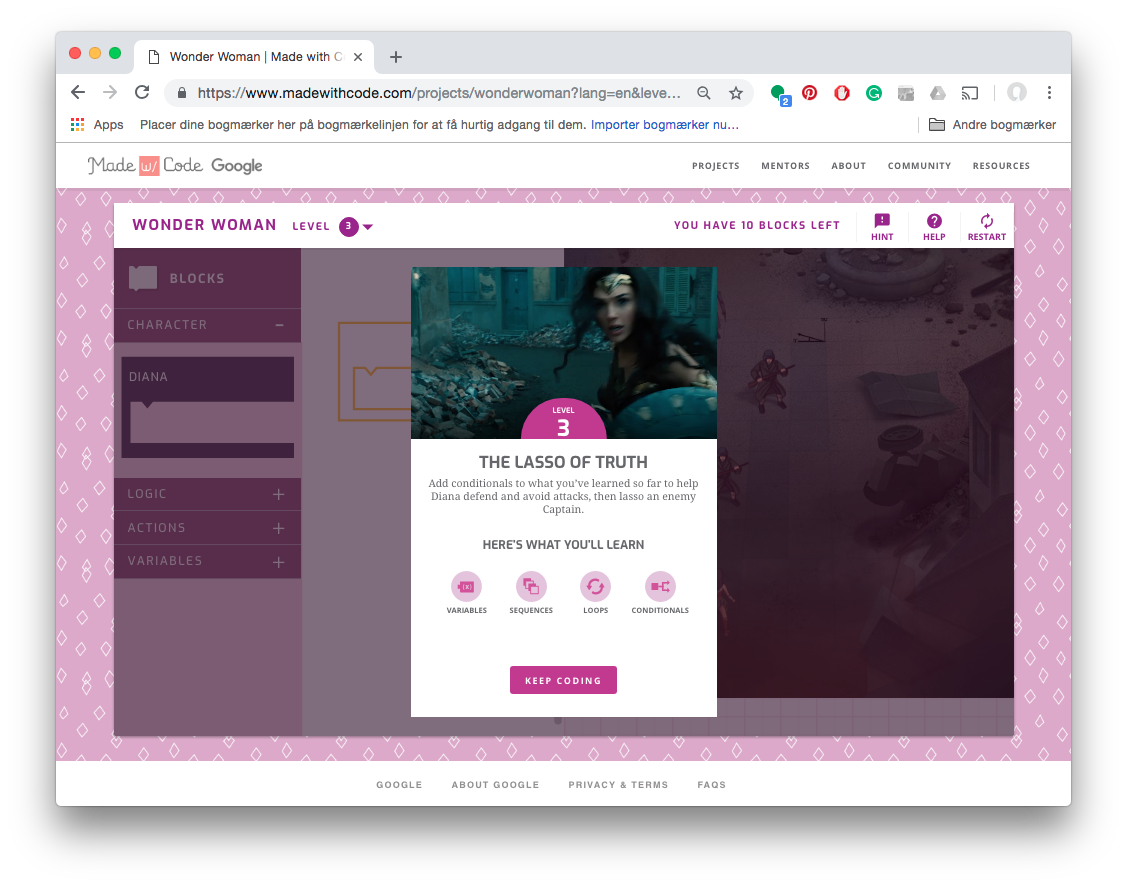
Task: Click the Restart icon
Action: click(986, 221)
